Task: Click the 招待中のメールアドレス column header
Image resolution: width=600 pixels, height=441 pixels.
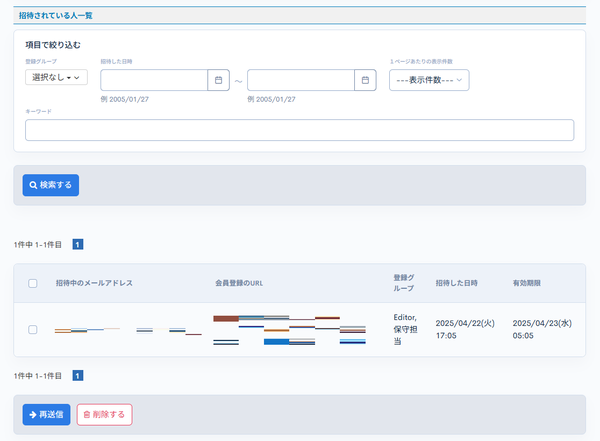Action: pyautogui.click(x=94, y=283)
